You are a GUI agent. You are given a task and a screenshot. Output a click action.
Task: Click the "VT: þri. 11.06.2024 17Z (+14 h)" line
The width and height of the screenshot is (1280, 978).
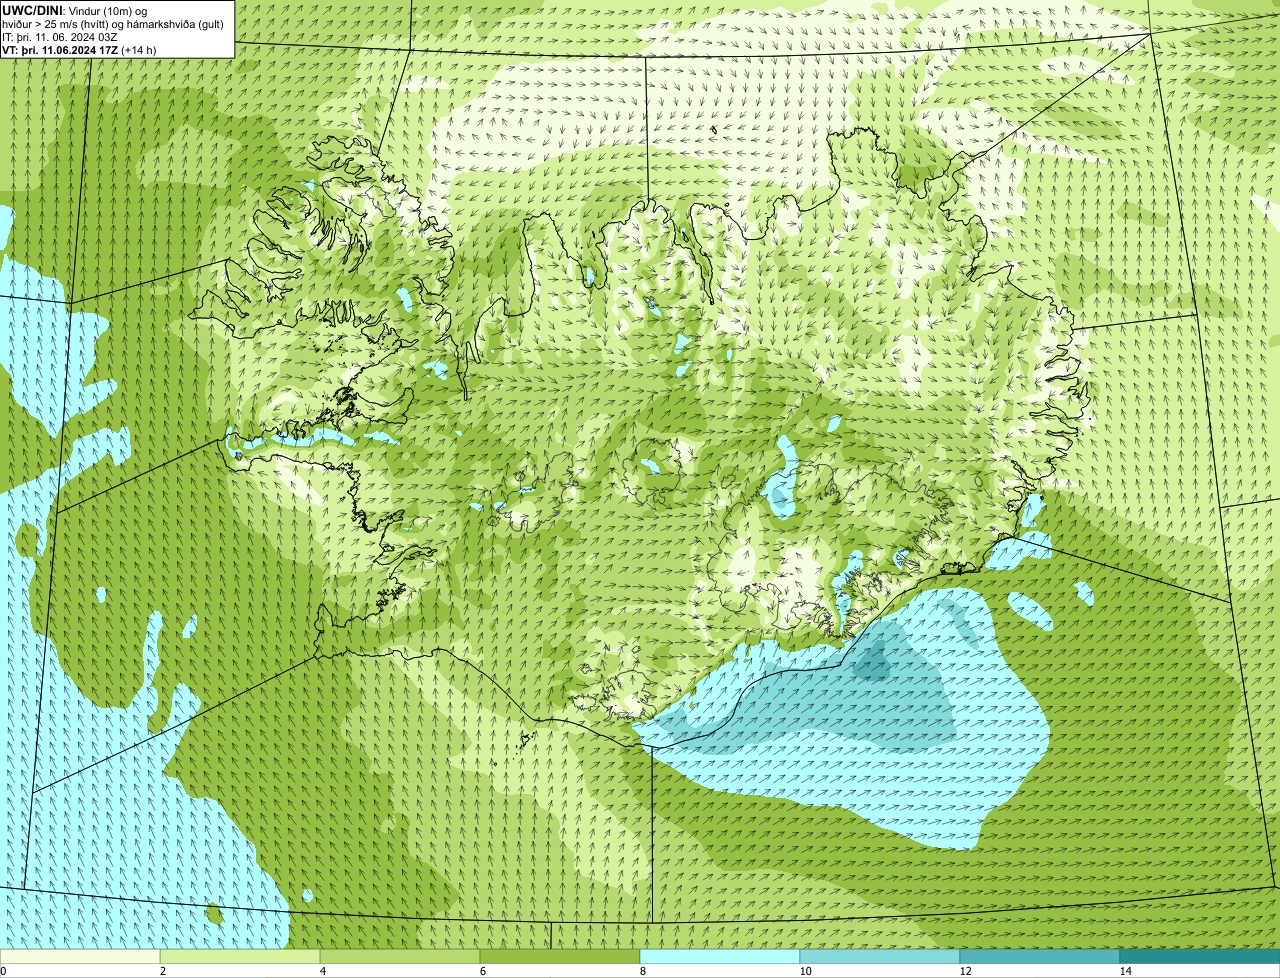pos(80,49)
